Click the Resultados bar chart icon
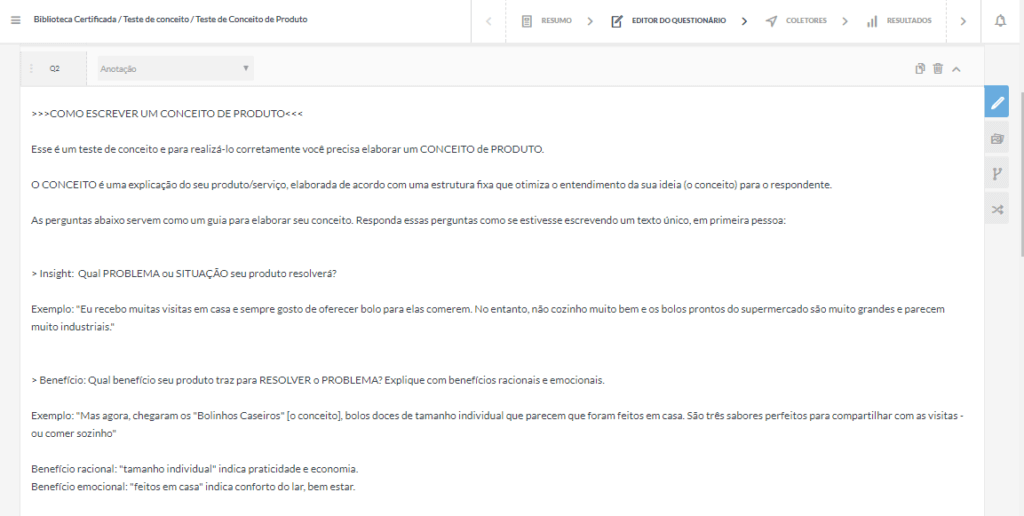Viewport: 1024px width, 516px height. coord(872,21)
